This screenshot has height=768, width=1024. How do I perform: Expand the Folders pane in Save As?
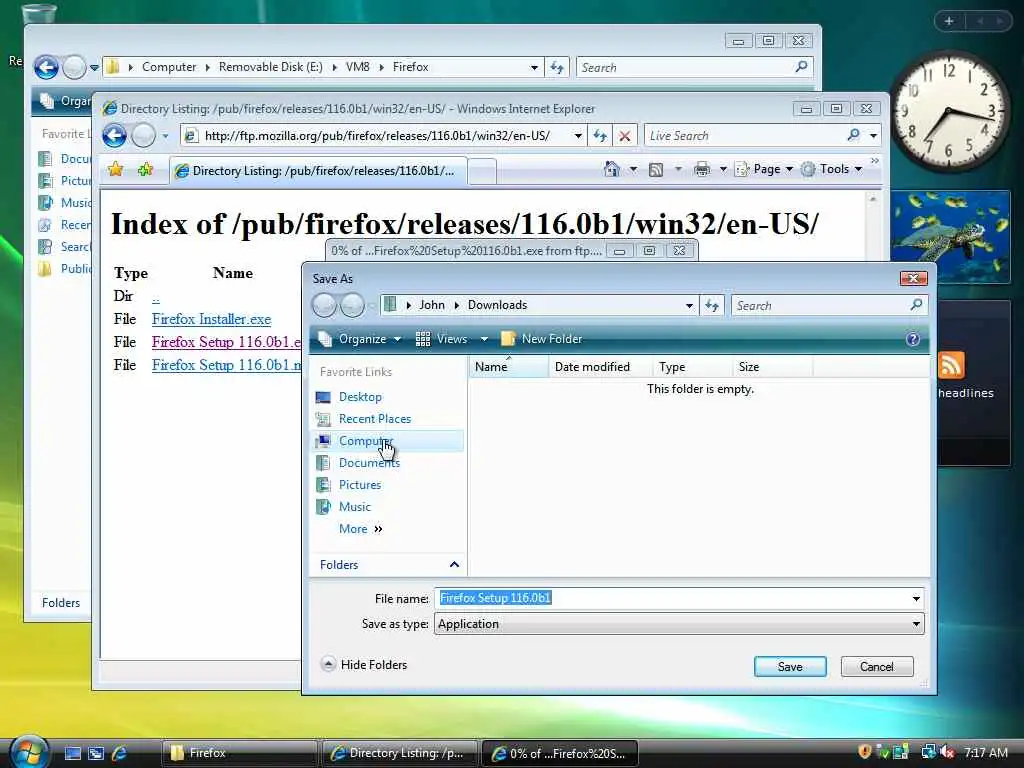click(x=454, y=564)
